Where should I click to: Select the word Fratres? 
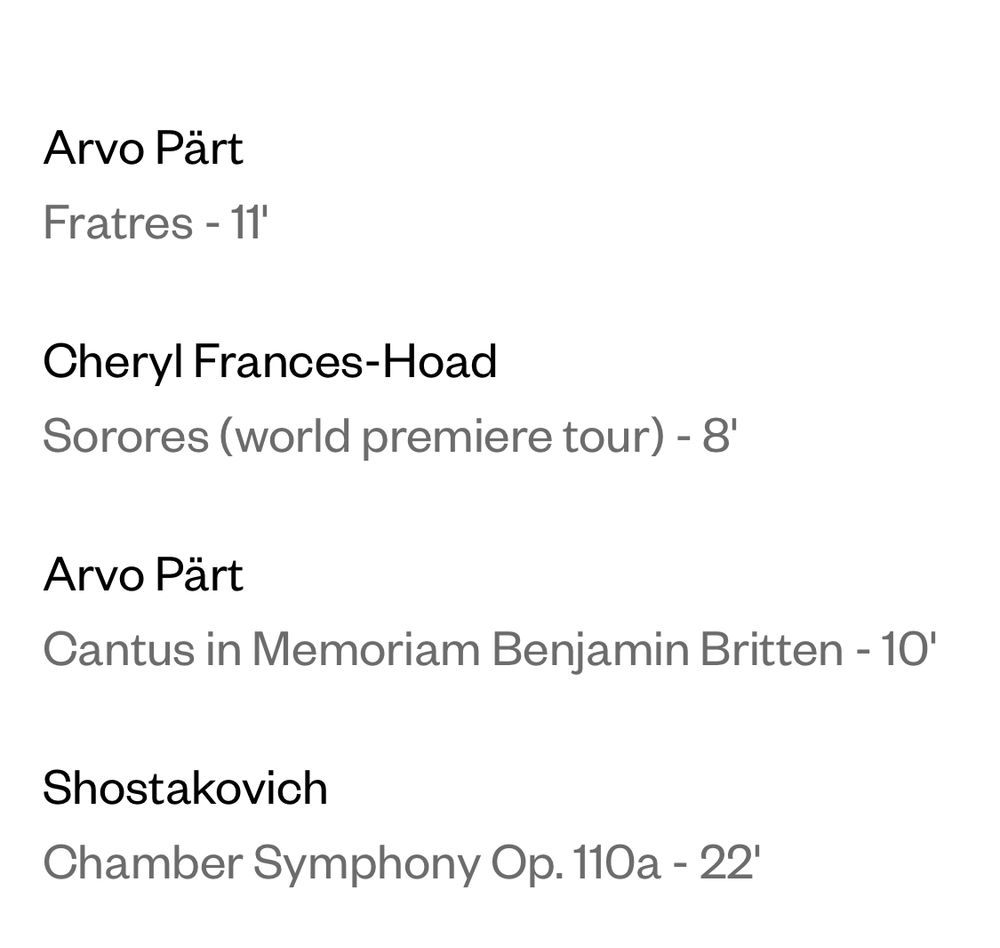pyautogui.click(x=118, y=223)
